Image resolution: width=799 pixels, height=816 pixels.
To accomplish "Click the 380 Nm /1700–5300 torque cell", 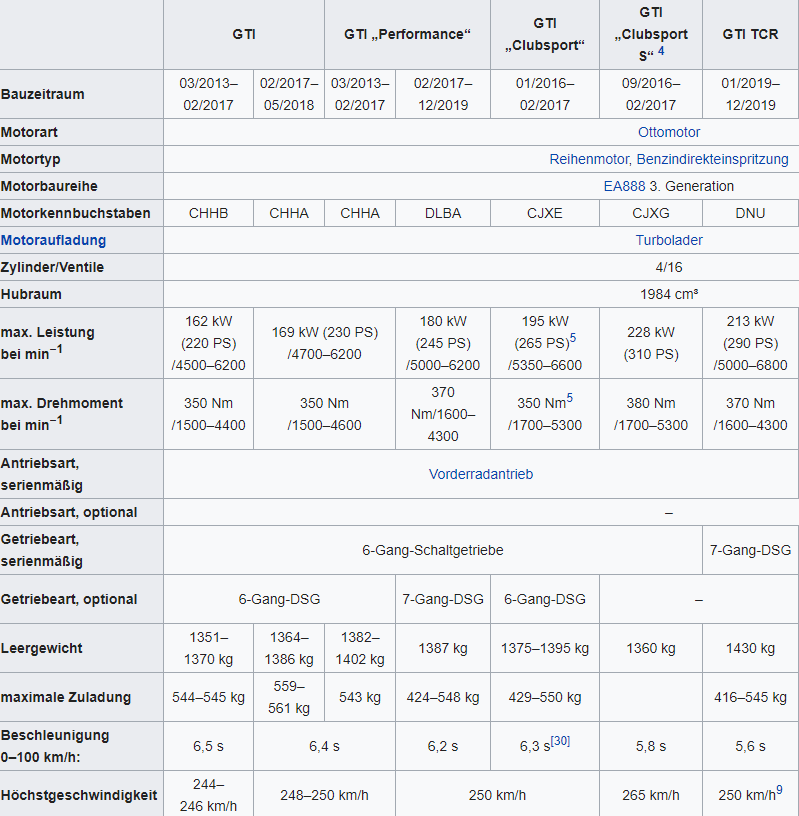I will (x=651, y=414).
